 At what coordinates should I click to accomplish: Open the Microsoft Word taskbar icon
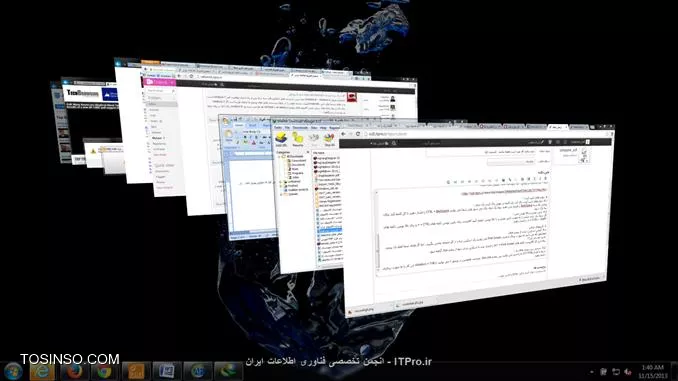point(166,371)
